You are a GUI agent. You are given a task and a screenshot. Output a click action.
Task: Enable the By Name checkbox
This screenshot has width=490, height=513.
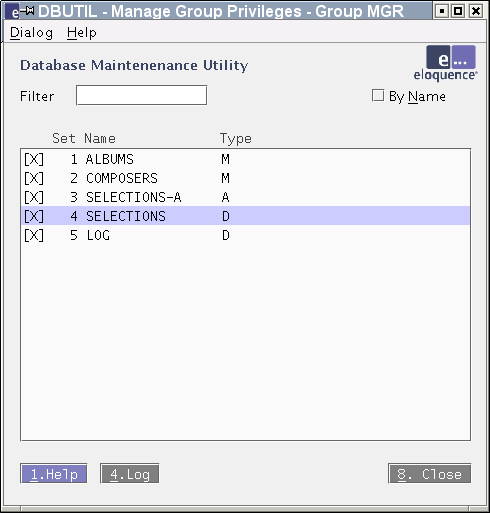378,95
